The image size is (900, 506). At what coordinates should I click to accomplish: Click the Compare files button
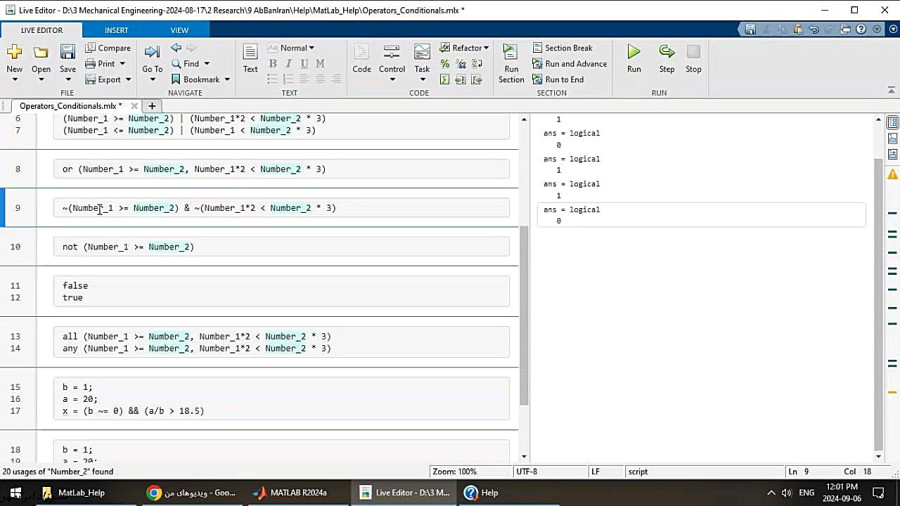[x=108, y=48]
